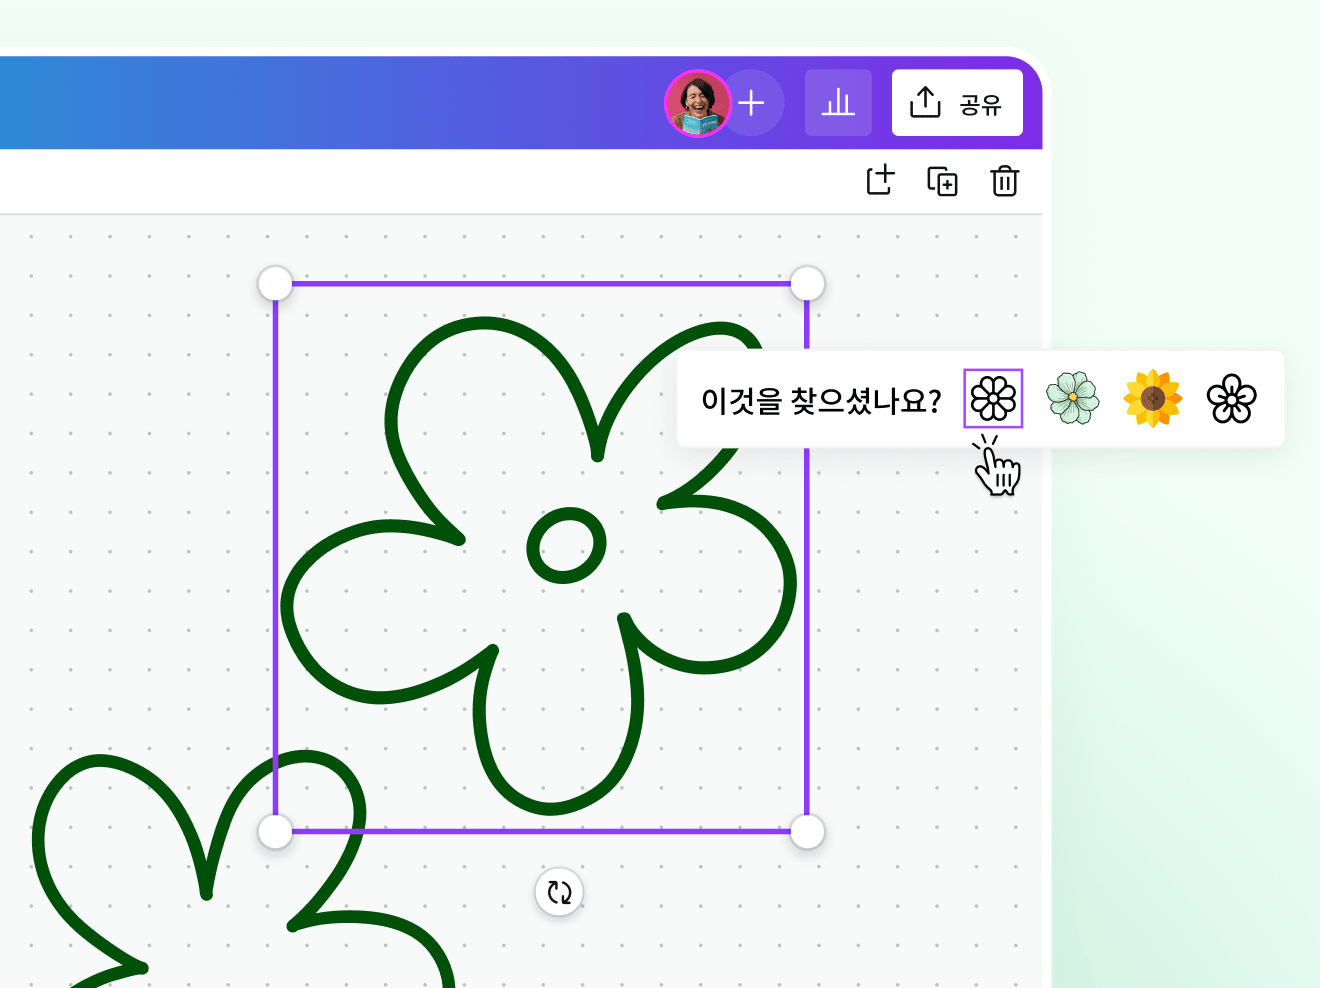This screenshot has width=1320, height=988.
Task: Click the 공유 share button
Action: 957,102
